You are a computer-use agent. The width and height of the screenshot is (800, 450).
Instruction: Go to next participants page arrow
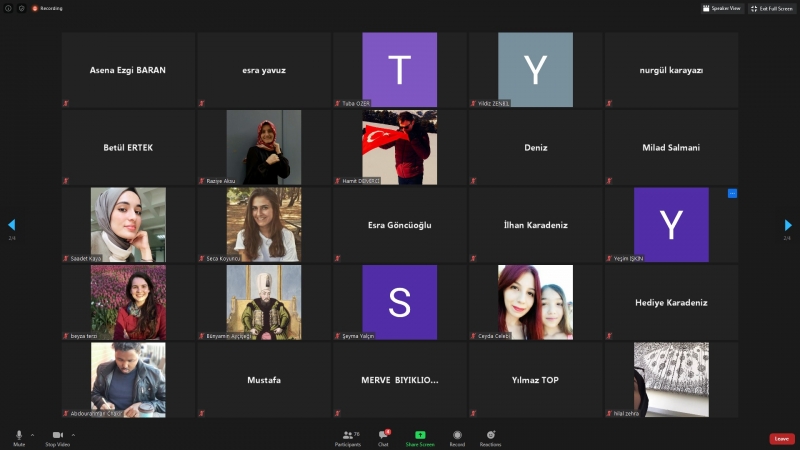788,225
